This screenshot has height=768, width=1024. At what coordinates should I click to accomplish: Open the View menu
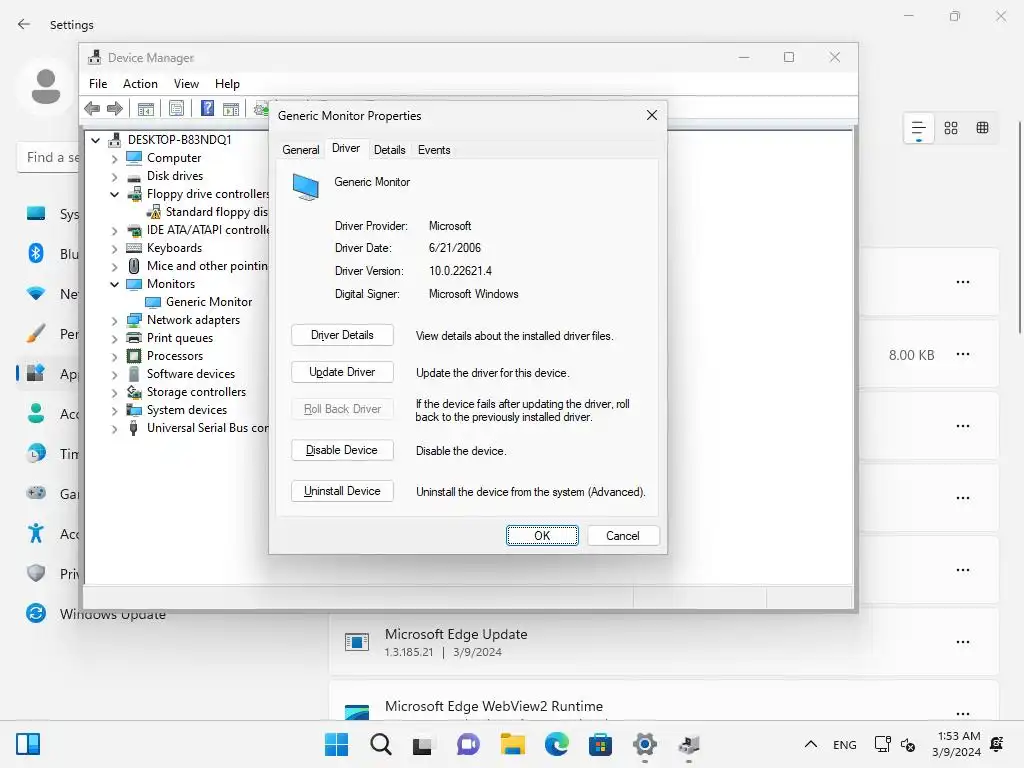tap(186, 84)
